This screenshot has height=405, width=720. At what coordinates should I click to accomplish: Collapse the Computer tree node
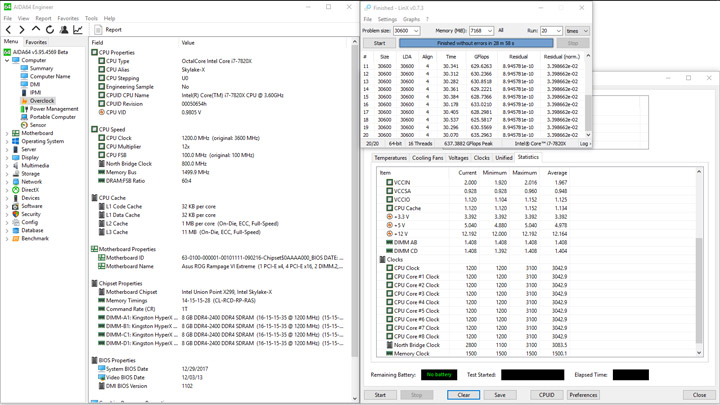tap(7, 60)
